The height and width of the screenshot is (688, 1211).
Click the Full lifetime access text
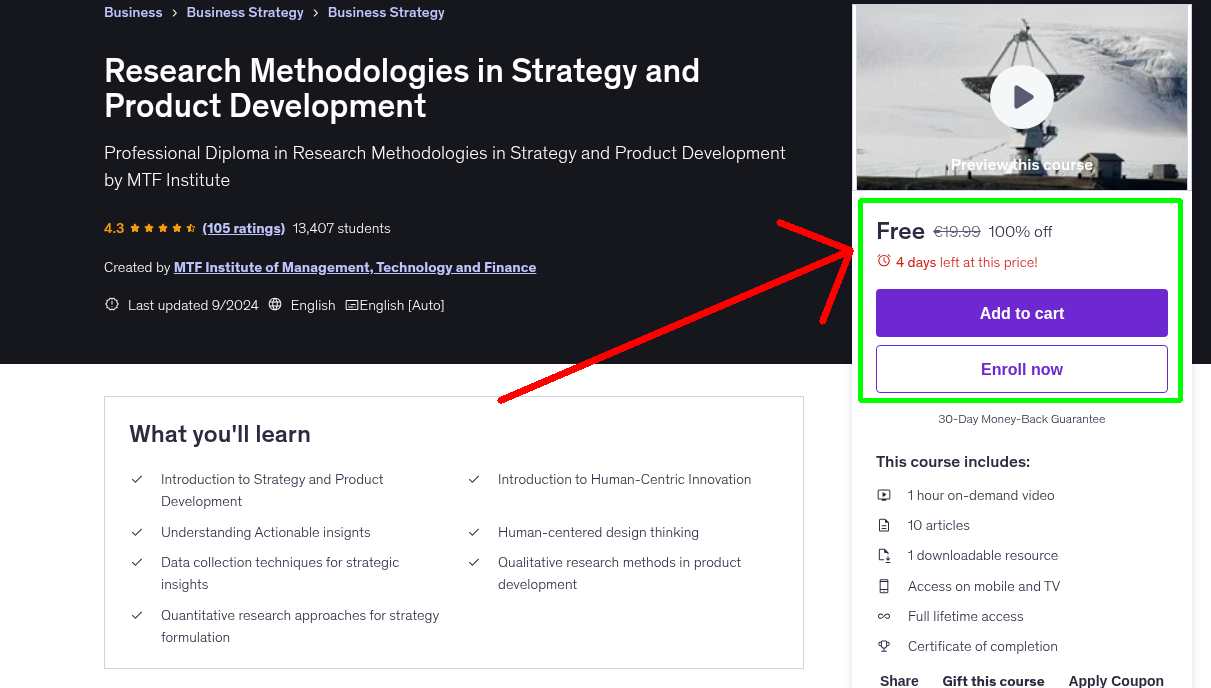(x=966, y=616)
